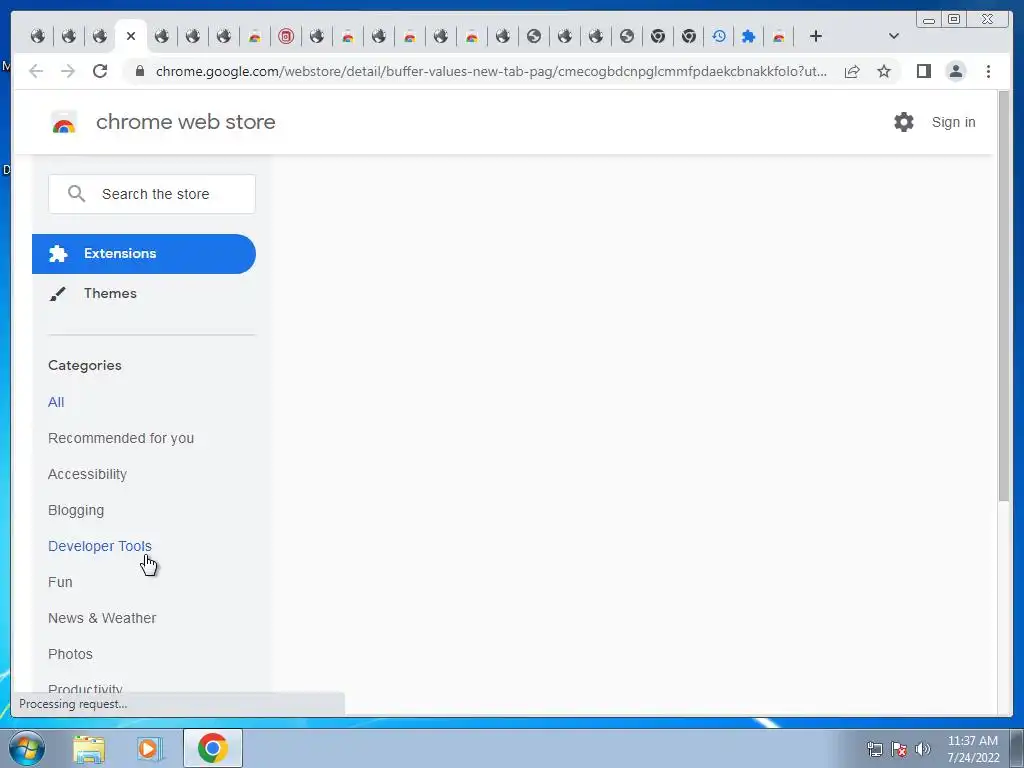Go forward to next page
Viewport: 1024px width, 768px height.
click(68, 71)
